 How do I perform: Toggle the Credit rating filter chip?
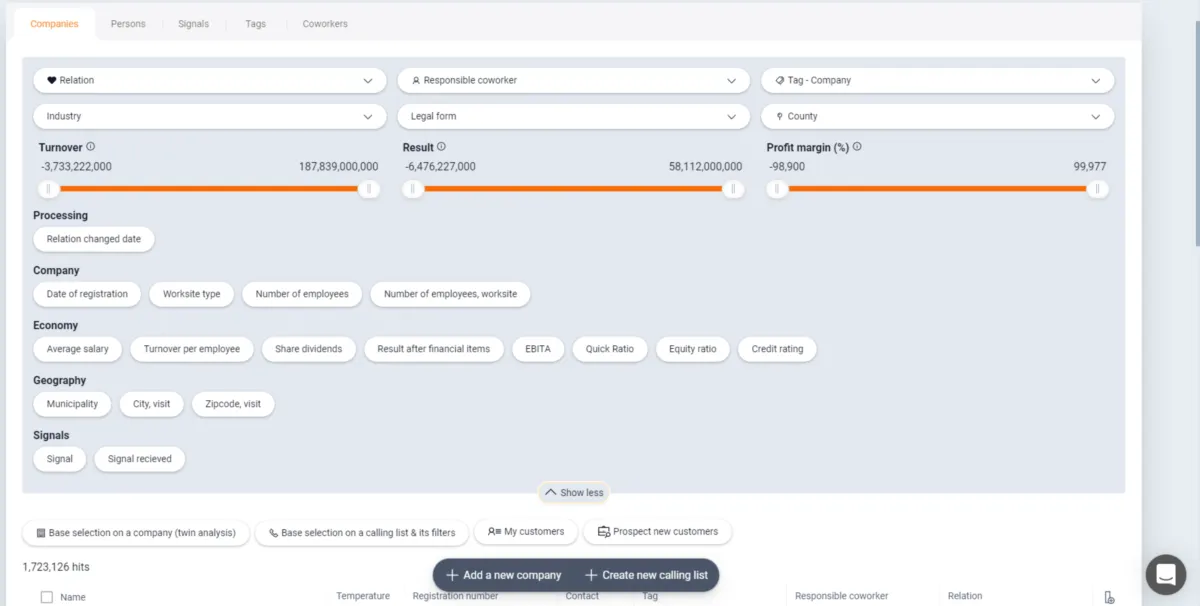[777, 349]
